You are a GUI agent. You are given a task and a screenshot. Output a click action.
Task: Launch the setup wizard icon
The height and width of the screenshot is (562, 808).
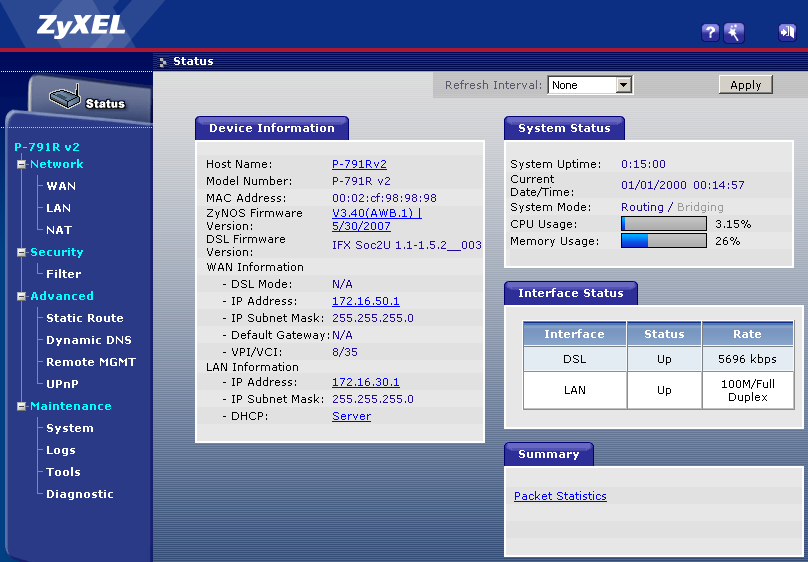[x=734, y=32]
